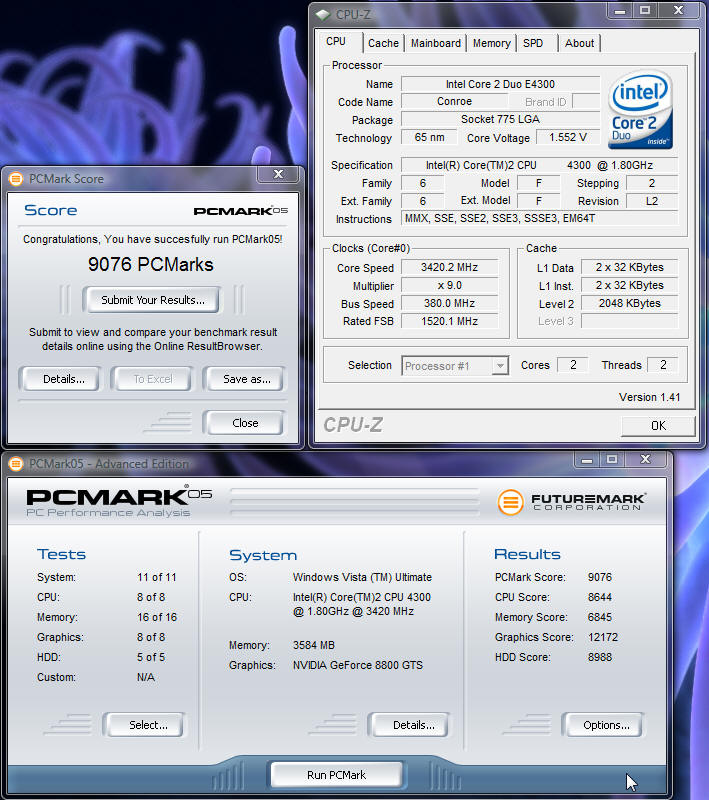The image size is (709, 800).
Task: Switch to the Cache tab
Action: (x=384, y=43)
